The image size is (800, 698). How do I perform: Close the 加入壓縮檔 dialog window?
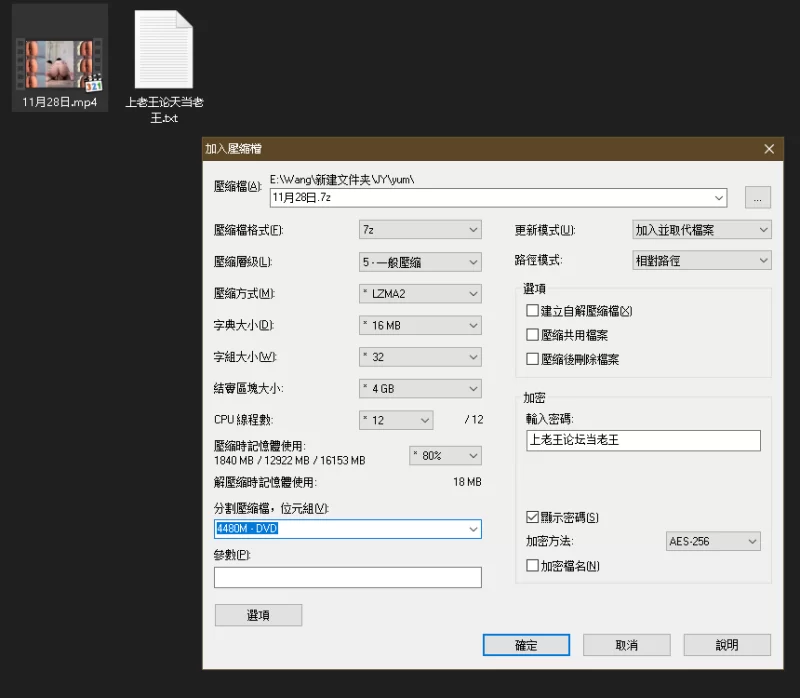coord(769,149)
